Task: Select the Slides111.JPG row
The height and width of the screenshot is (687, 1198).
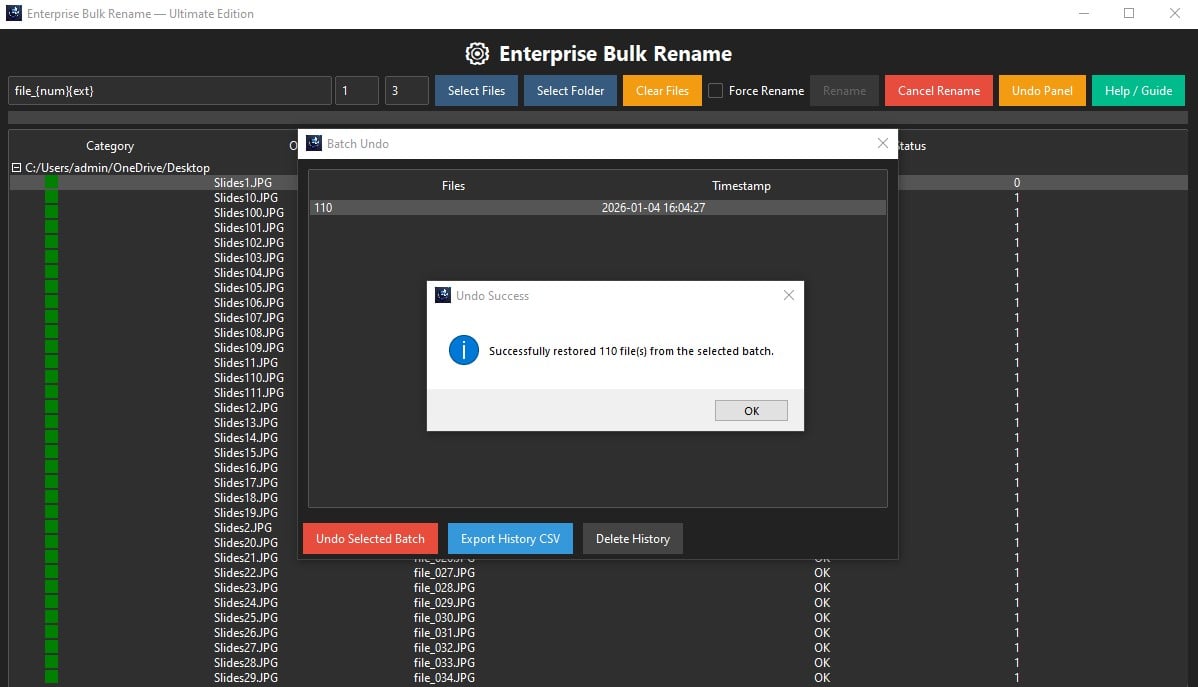Action: (x=597, y=393)
